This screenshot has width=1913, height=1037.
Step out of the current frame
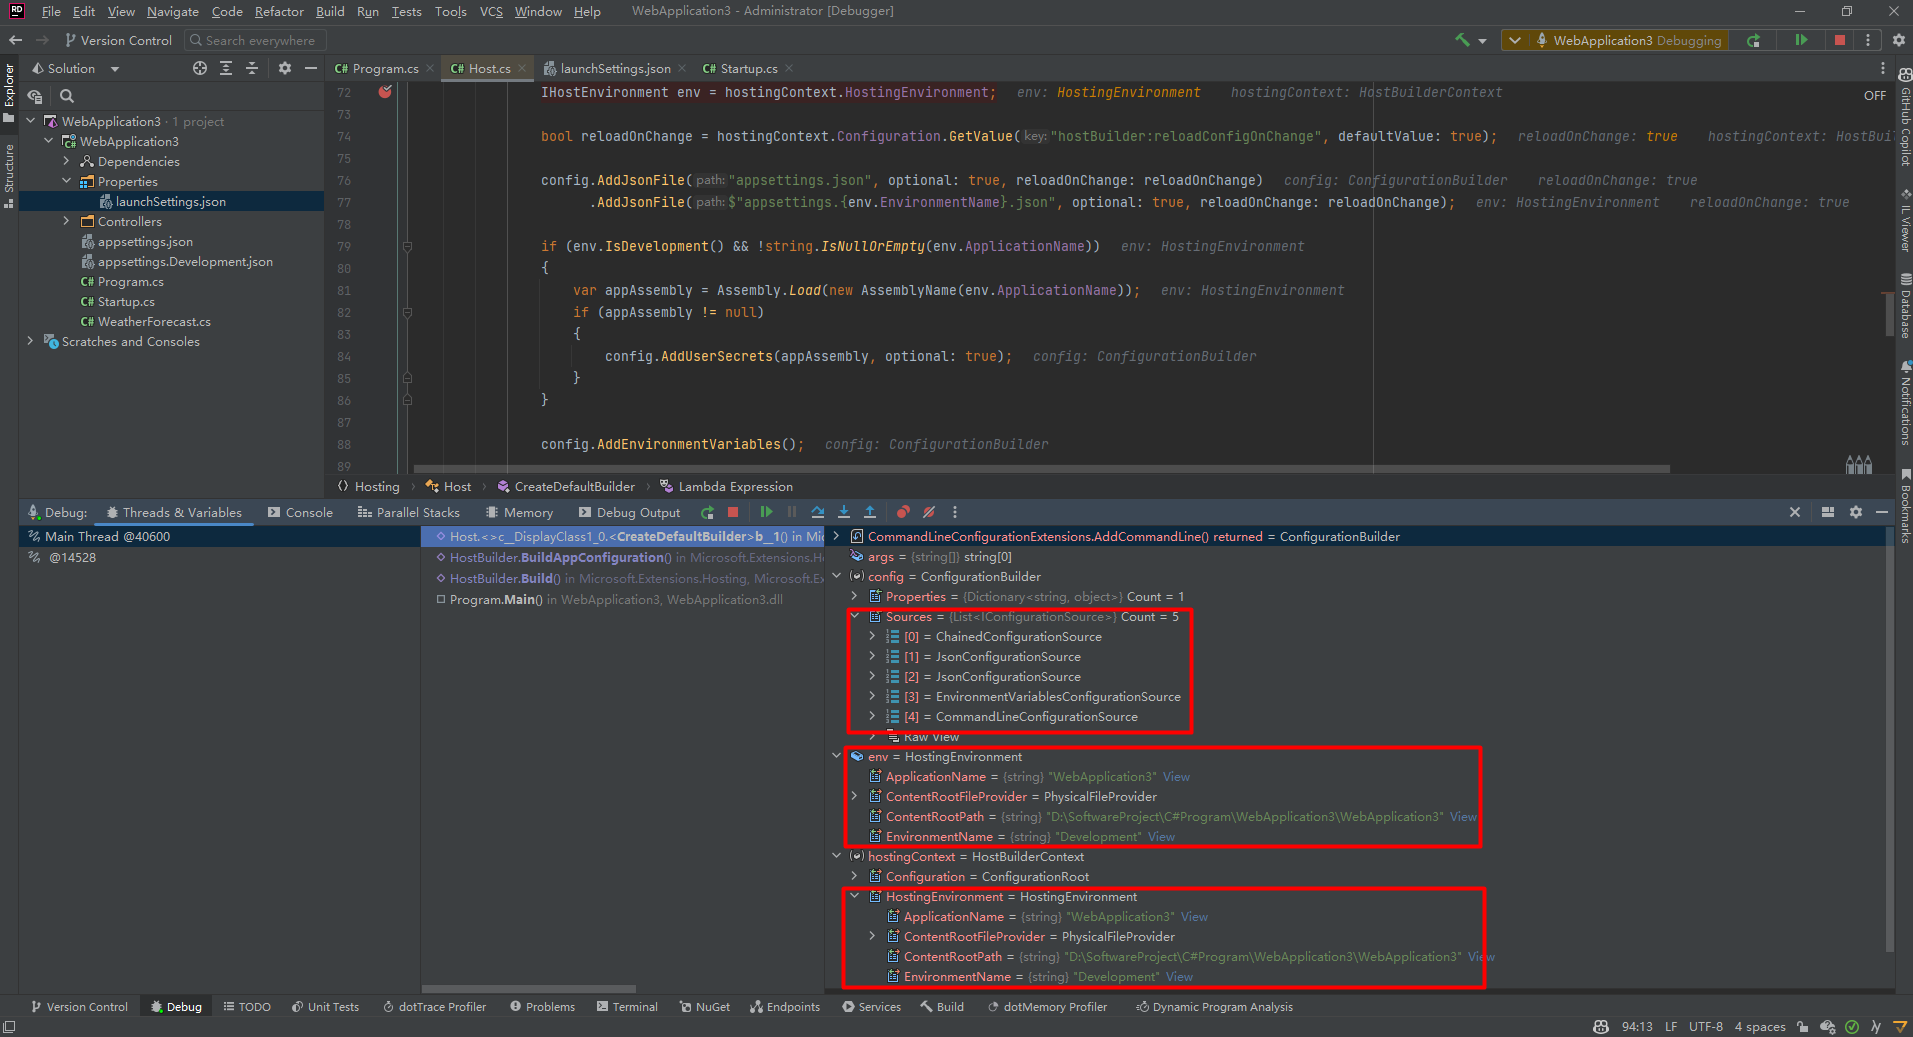[x=870, y=512]
